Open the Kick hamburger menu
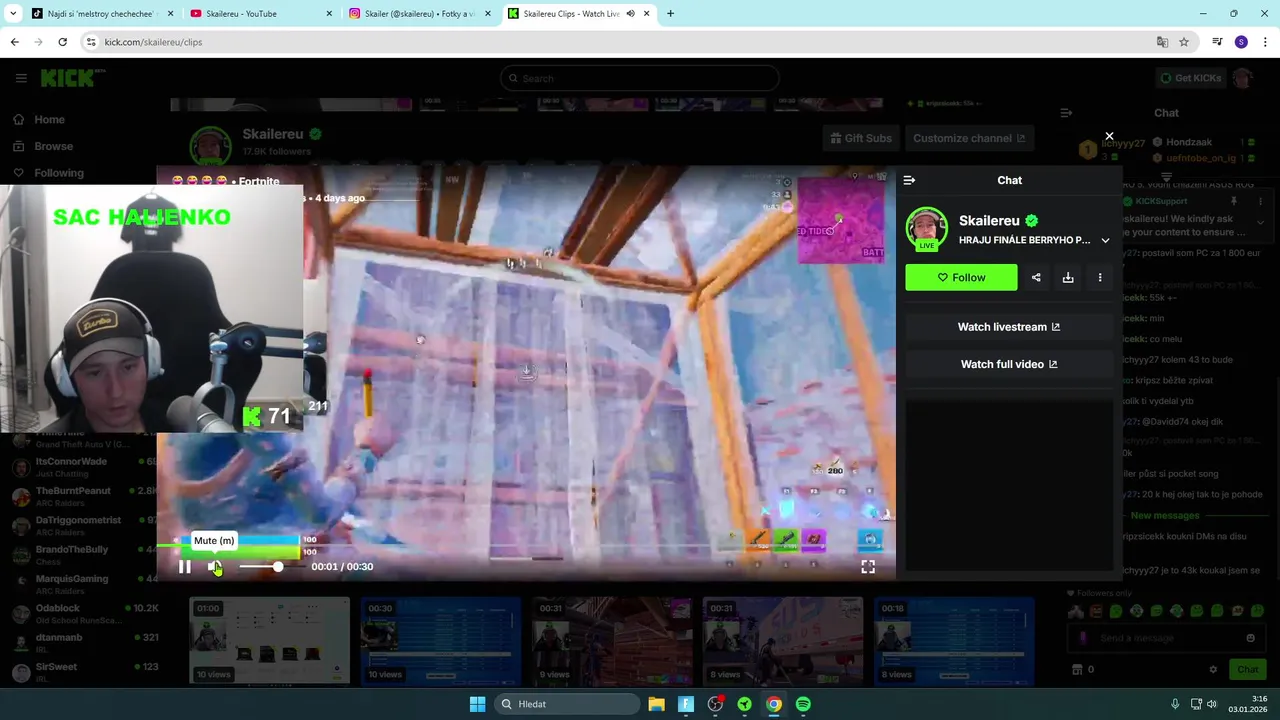Image resolution: width=1280 pixels, height=720 pixels. click(21, 78)
